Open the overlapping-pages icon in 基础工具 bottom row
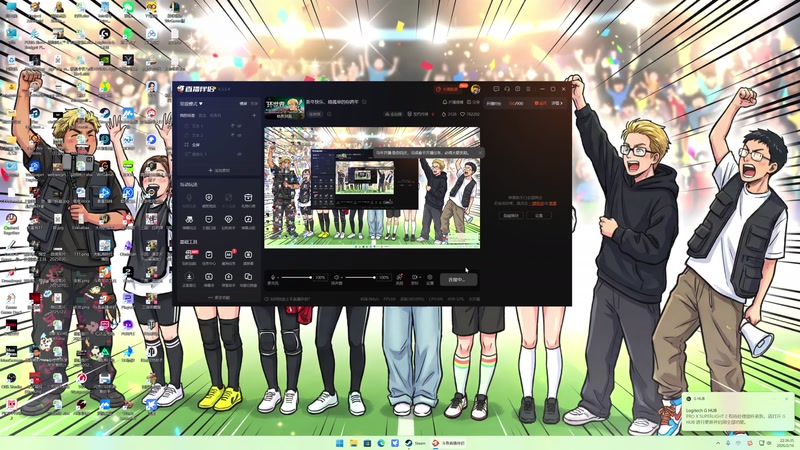Screen dimensions: 800x450 [x=248, y=279]
